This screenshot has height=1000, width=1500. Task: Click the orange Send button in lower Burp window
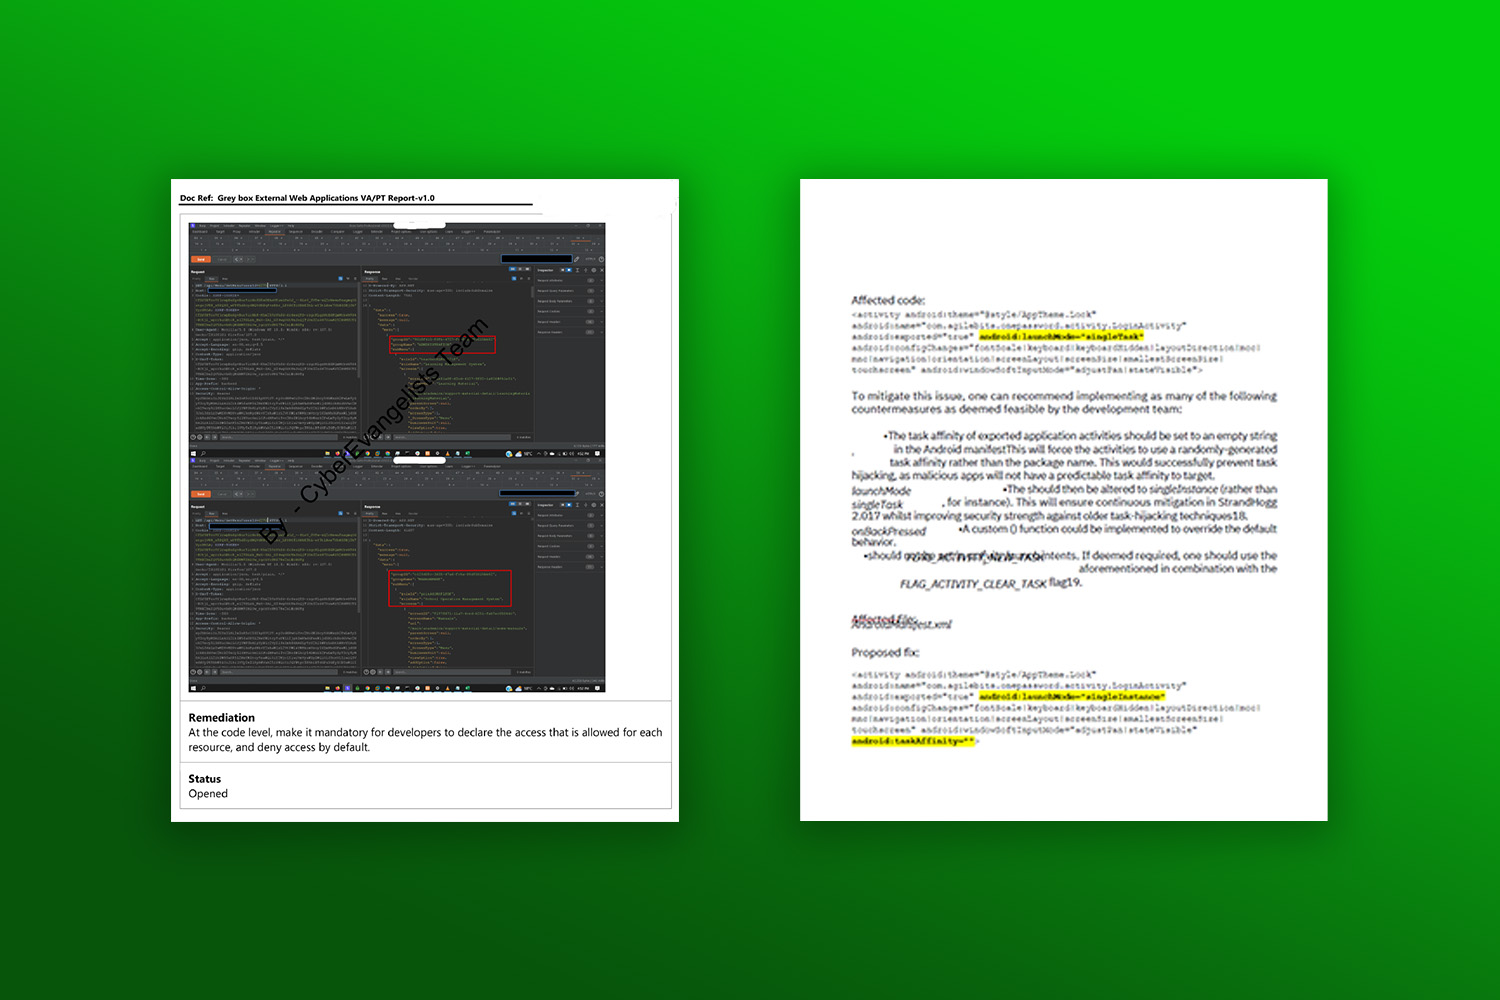tap(201, 494)
